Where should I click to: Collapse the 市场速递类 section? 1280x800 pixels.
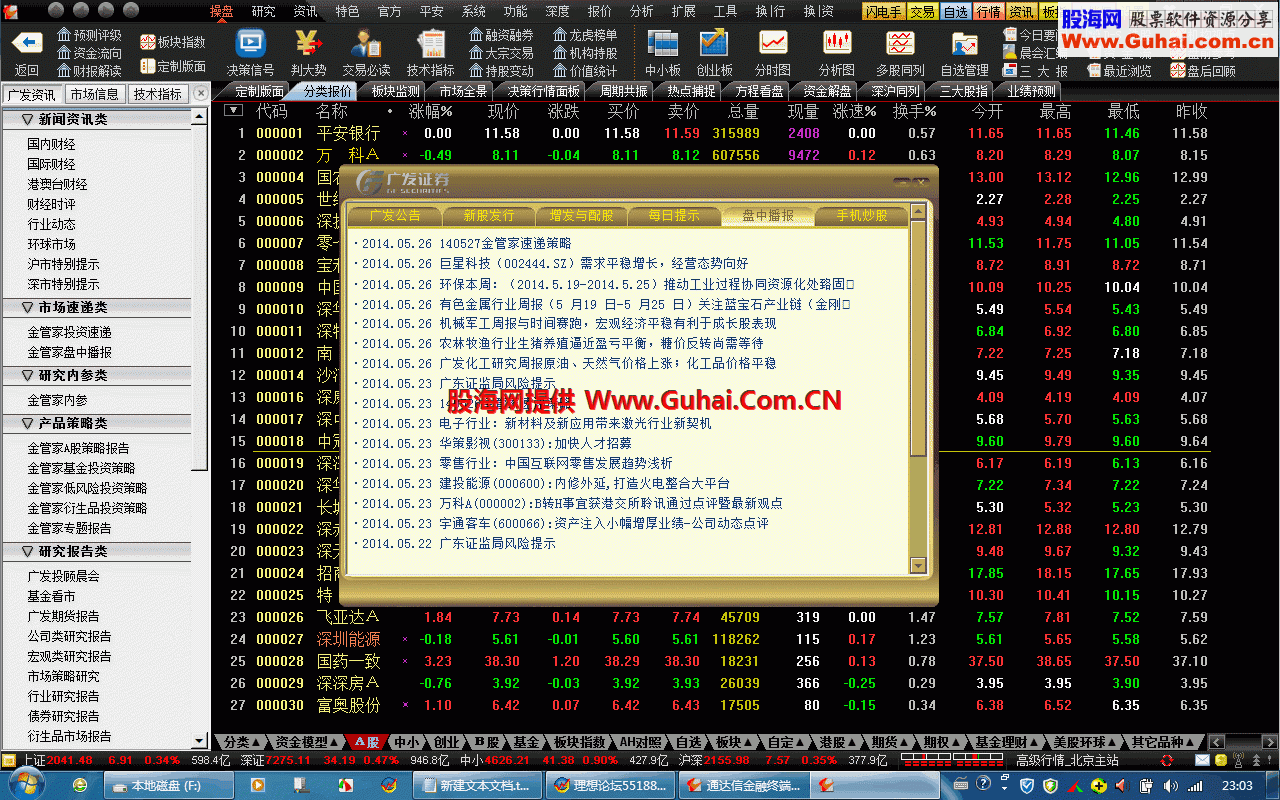pos(27,307)
